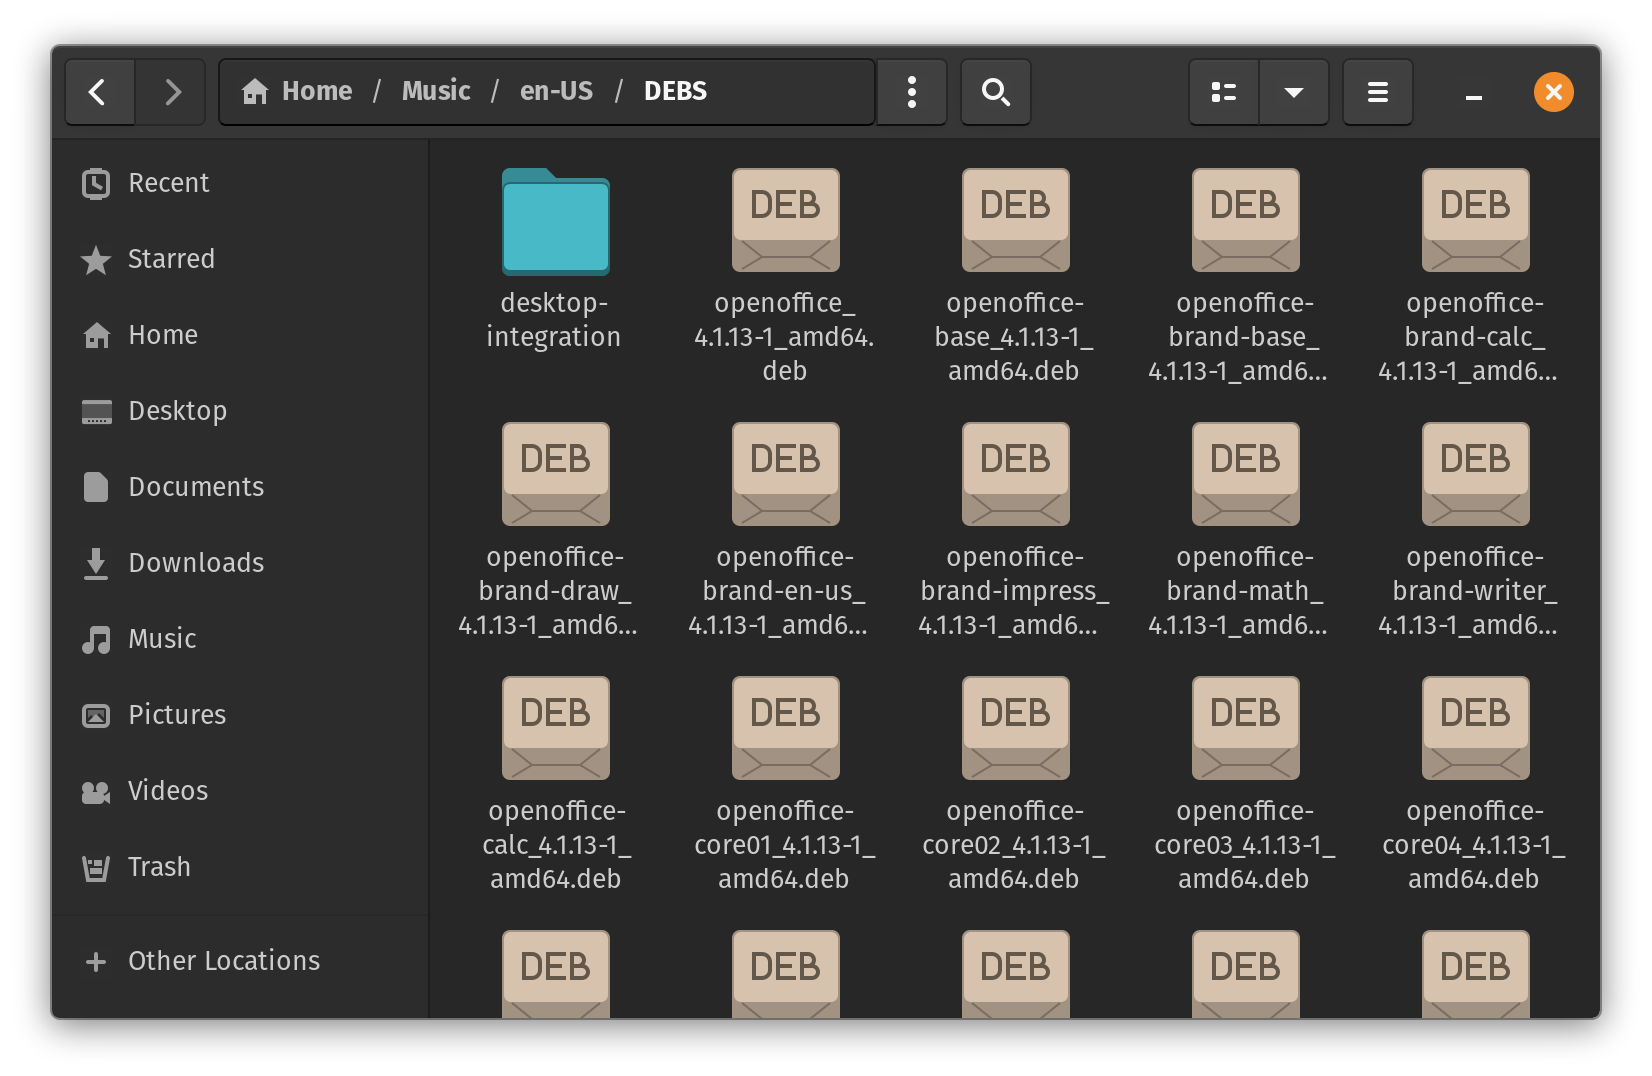Click the forward navigation arrow
Screen dimensions: 1652x1076
pyautogui.click(x=172, y=92)
